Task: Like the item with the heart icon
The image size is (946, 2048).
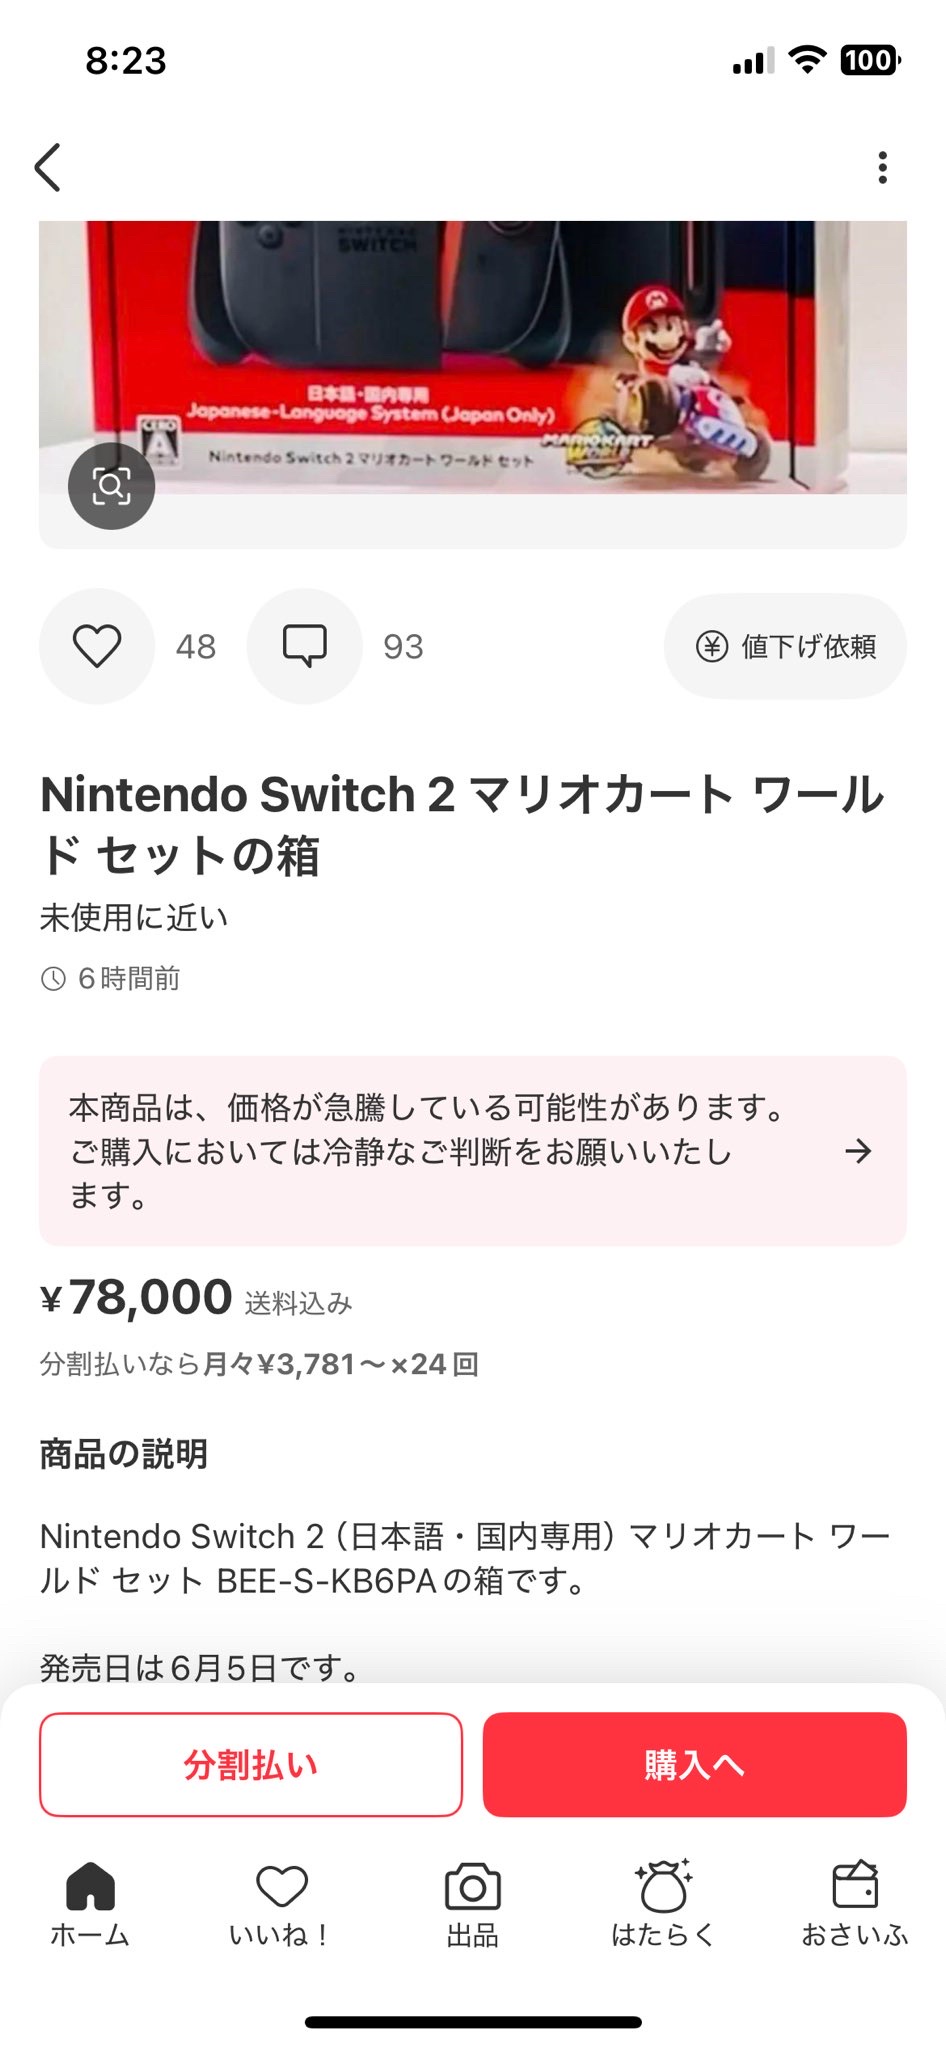Action: coord(97,646)
